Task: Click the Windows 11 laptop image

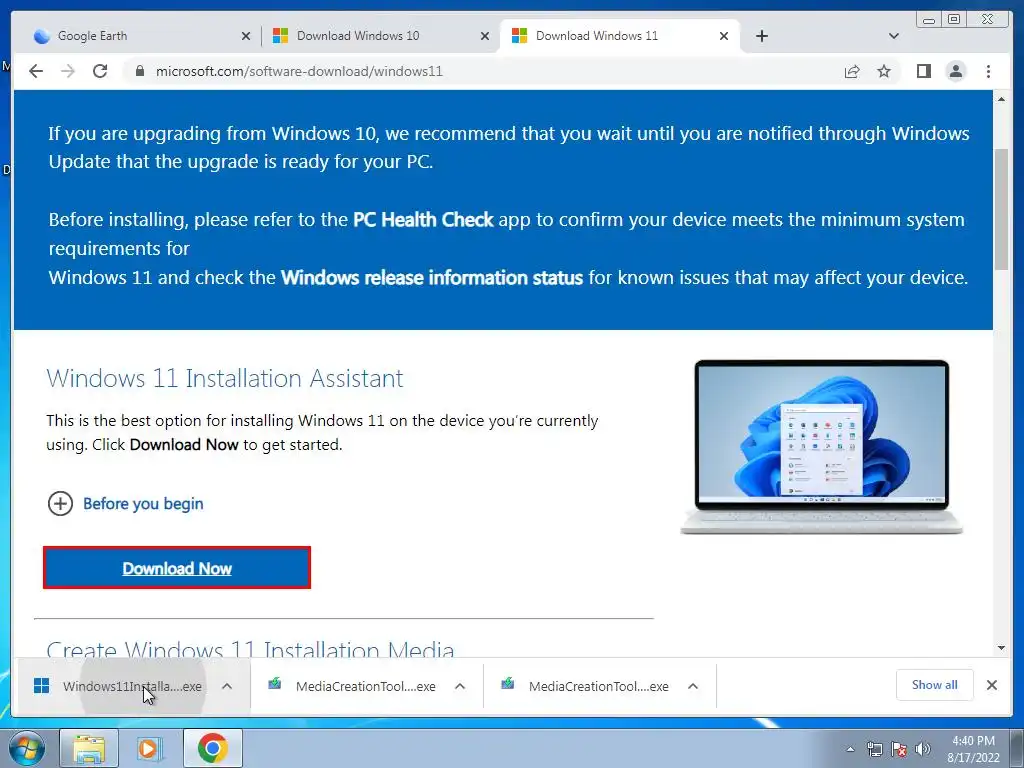Action: click(x=822, y=447)
